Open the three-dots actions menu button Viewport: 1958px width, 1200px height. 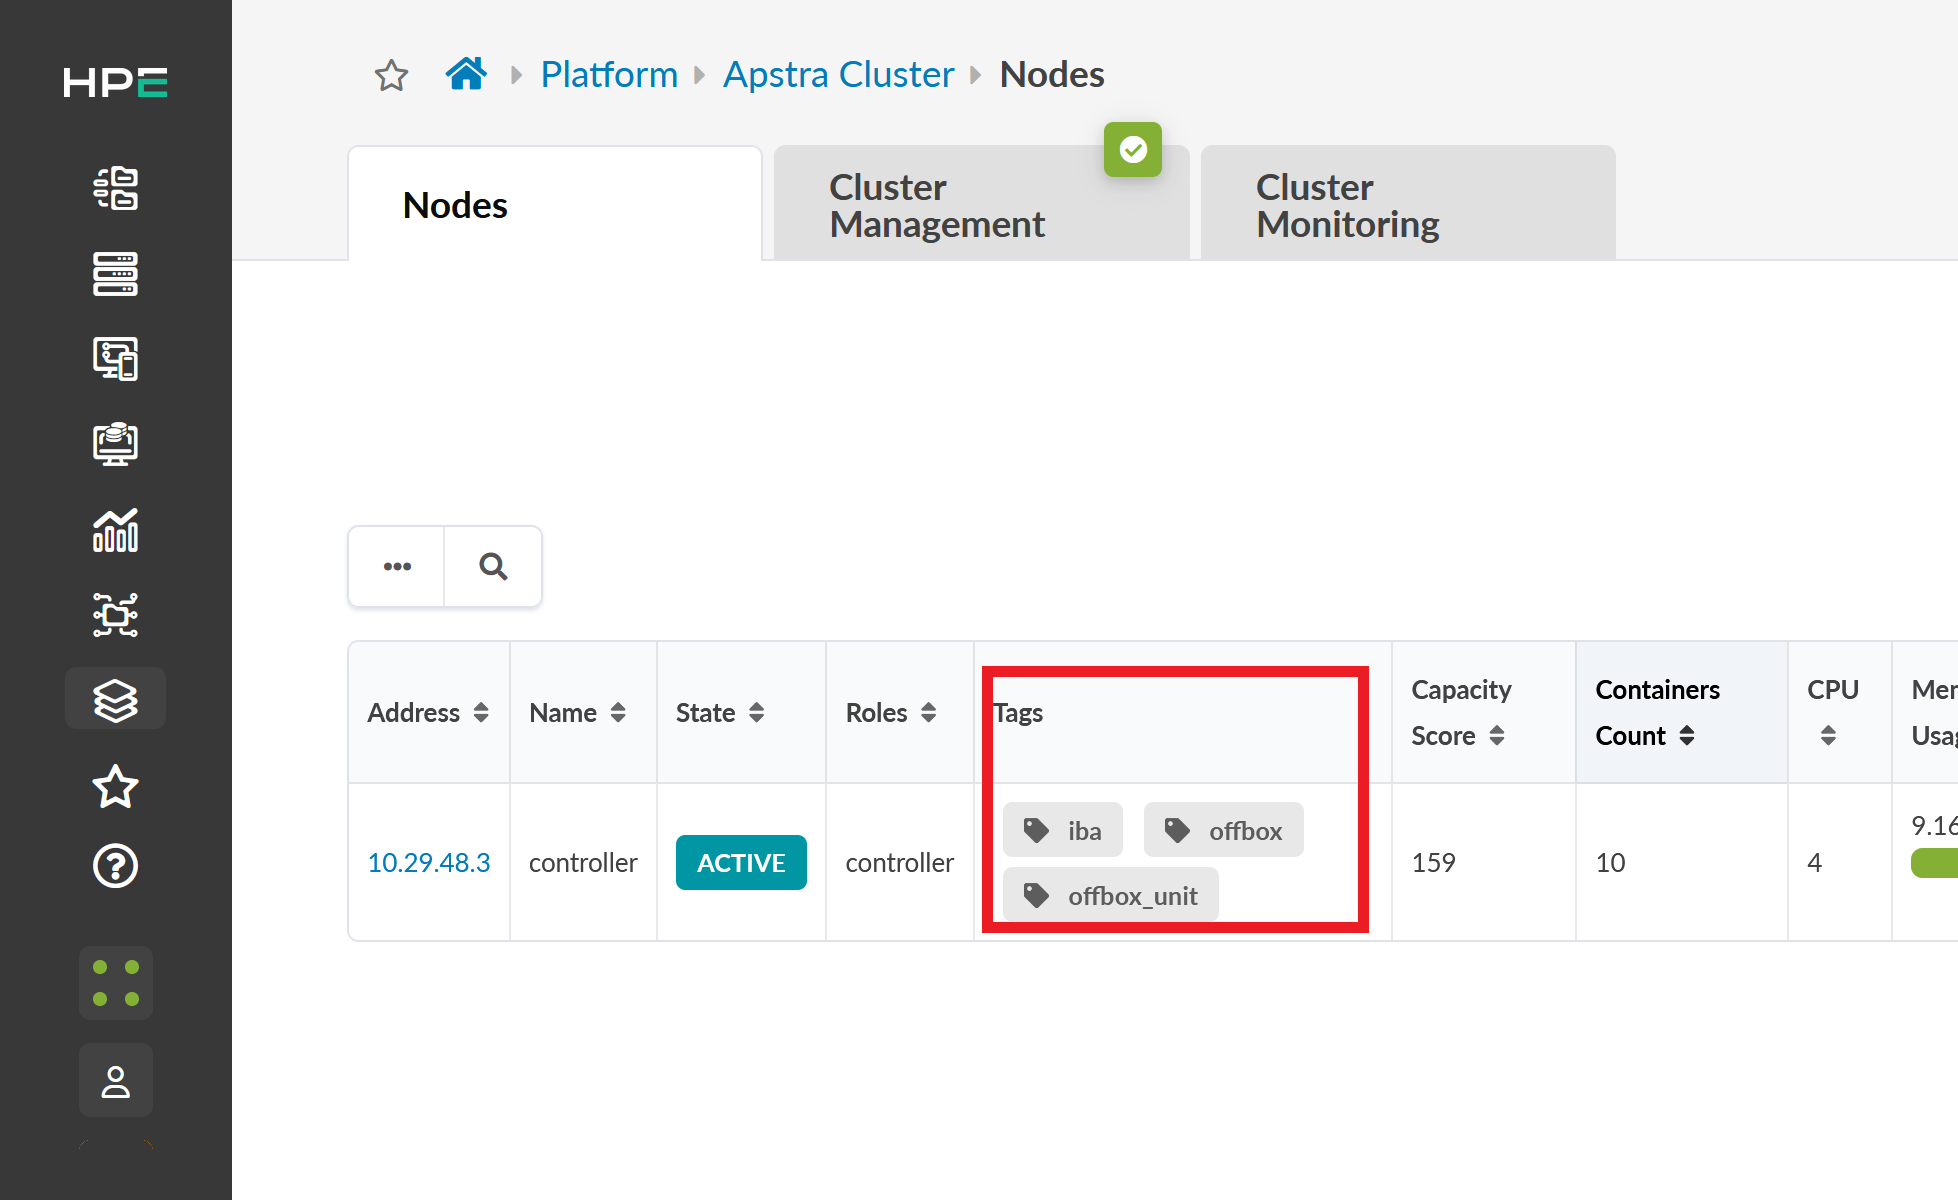coord(397,567)
